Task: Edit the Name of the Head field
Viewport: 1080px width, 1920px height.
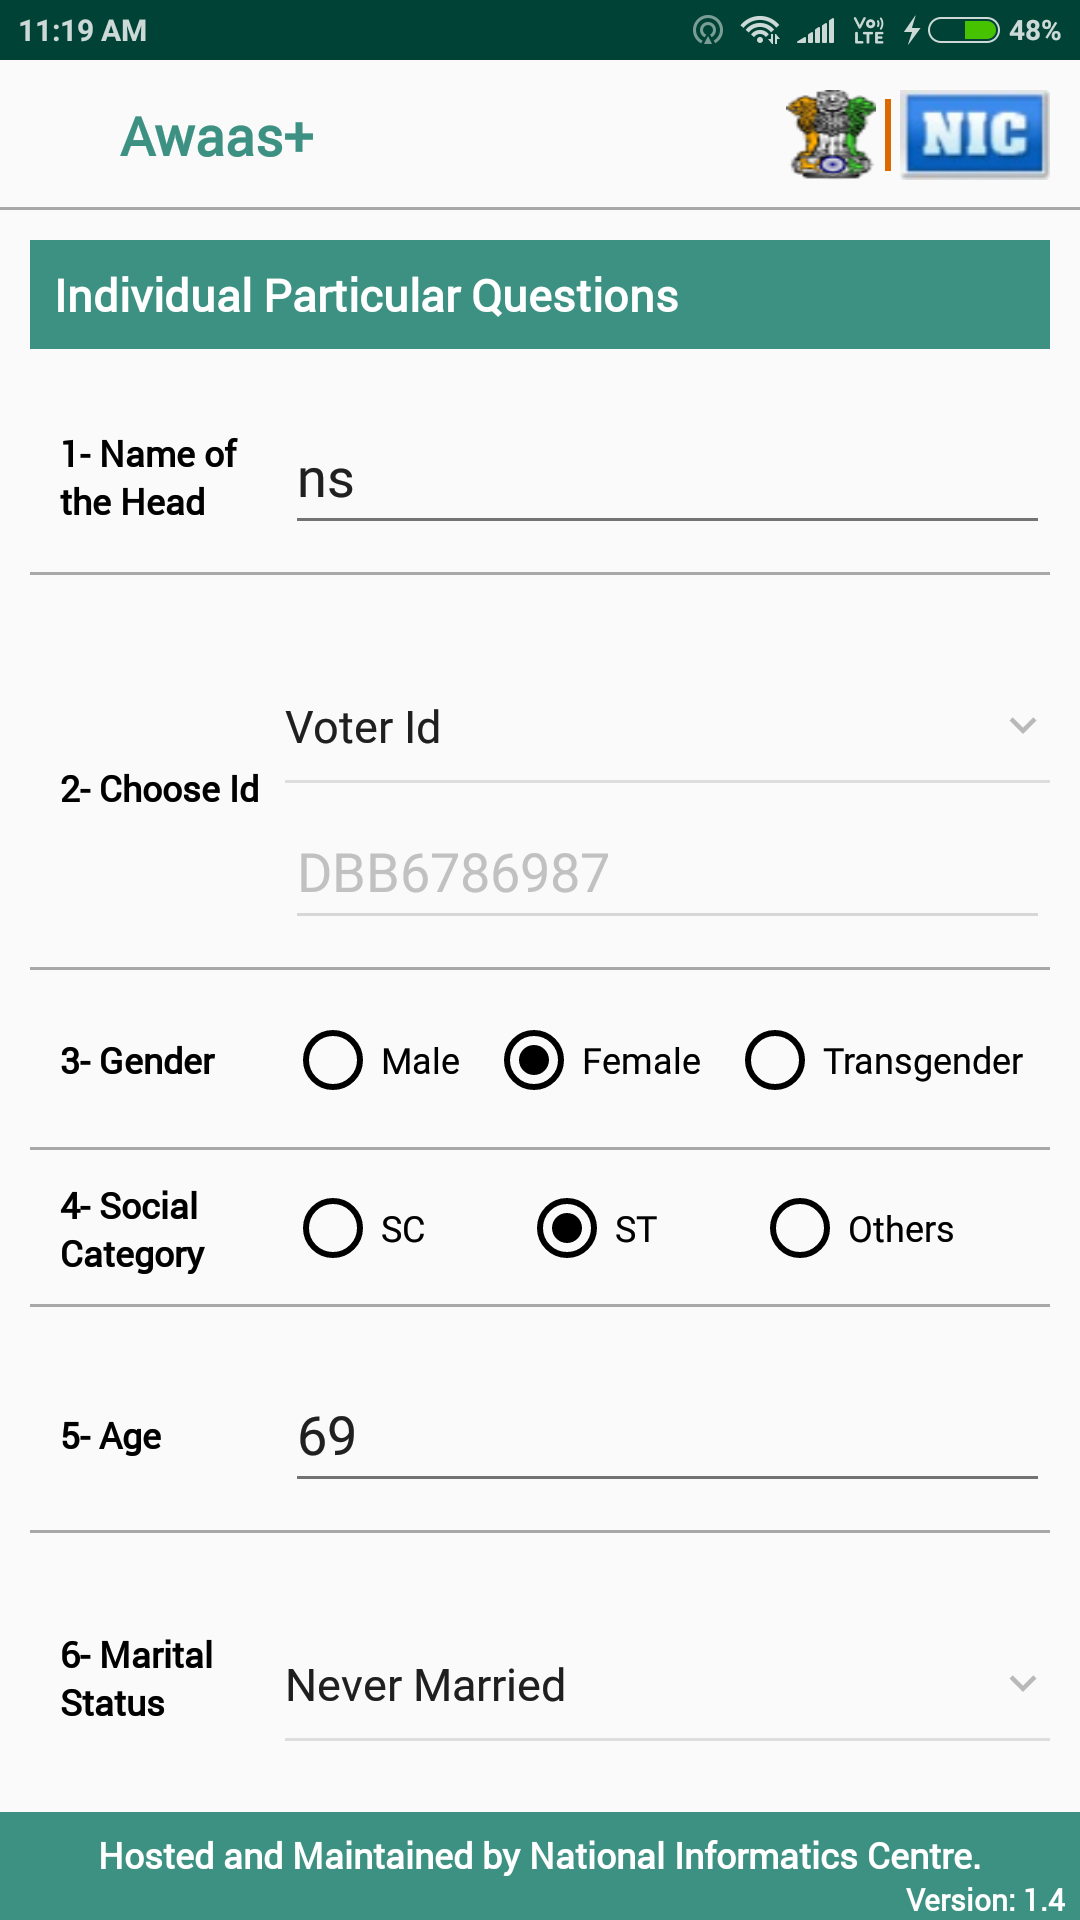Action: [x=666, y=481]
